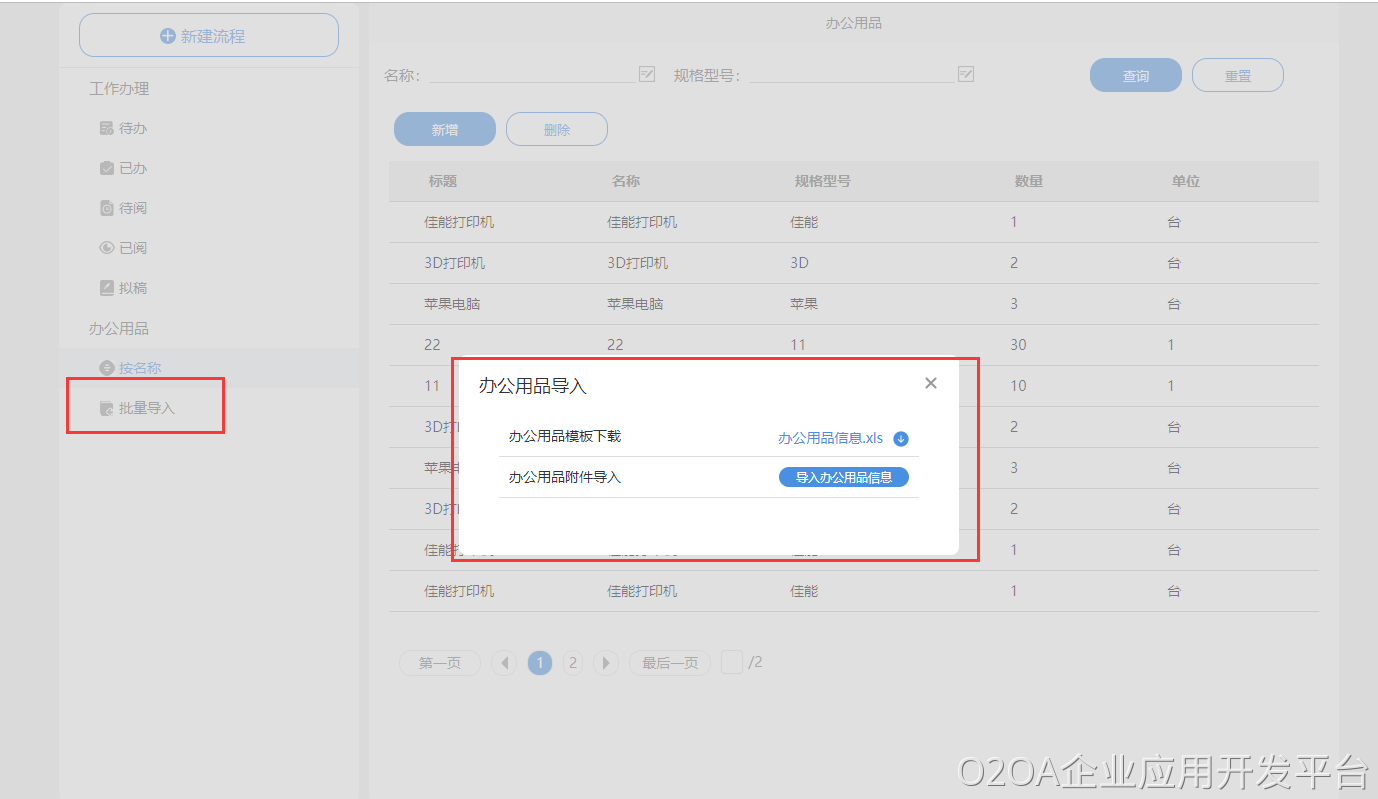This screenshot has height=799, width=1378.
Task: Click the 最后一页 pagination button
Action: [x=669, y=663]
